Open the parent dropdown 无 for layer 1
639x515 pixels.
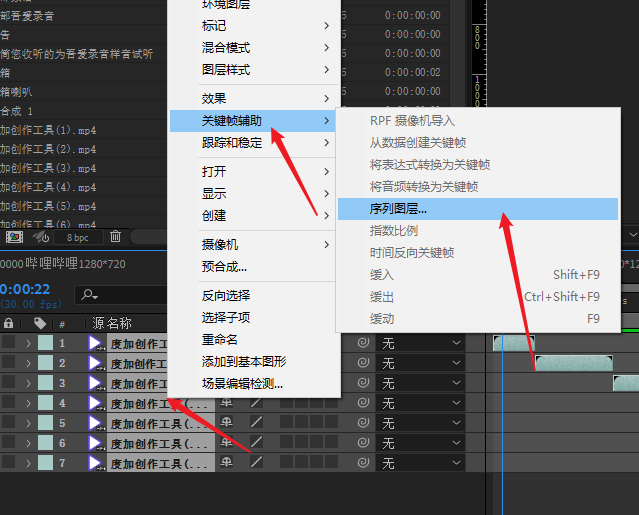pyautogui.click(x=421, y=343)
